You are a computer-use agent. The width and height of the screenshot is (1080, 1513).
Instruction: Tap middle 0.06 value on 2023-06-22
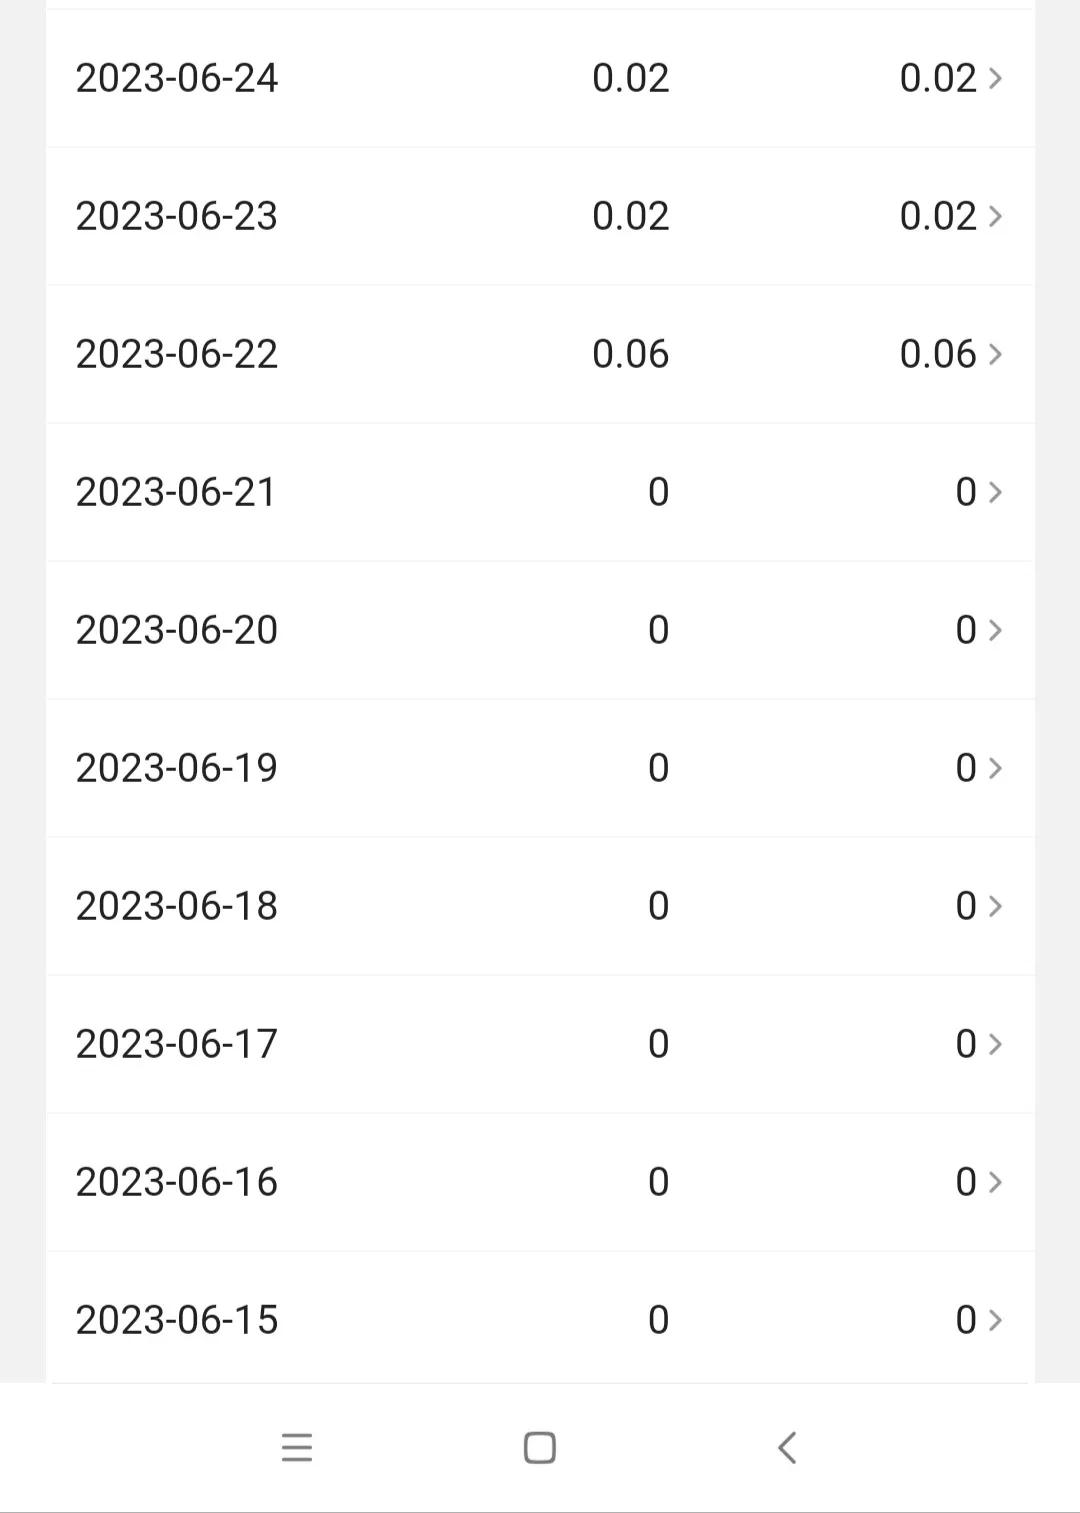click(630, 354)
